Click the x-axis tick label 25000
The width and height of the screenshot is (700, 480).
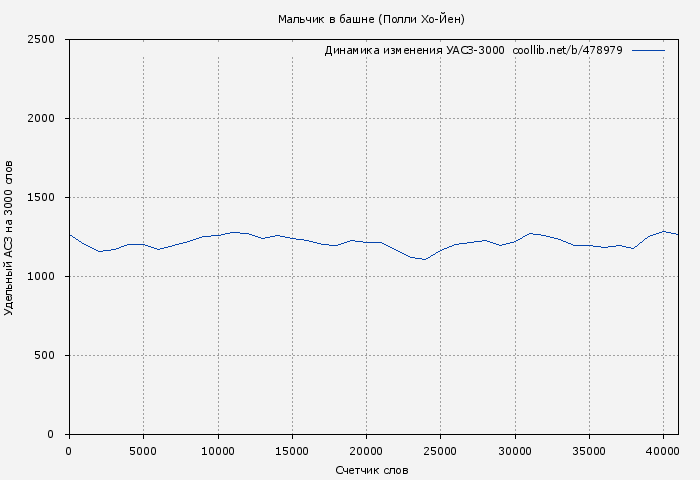coord(440,451)
